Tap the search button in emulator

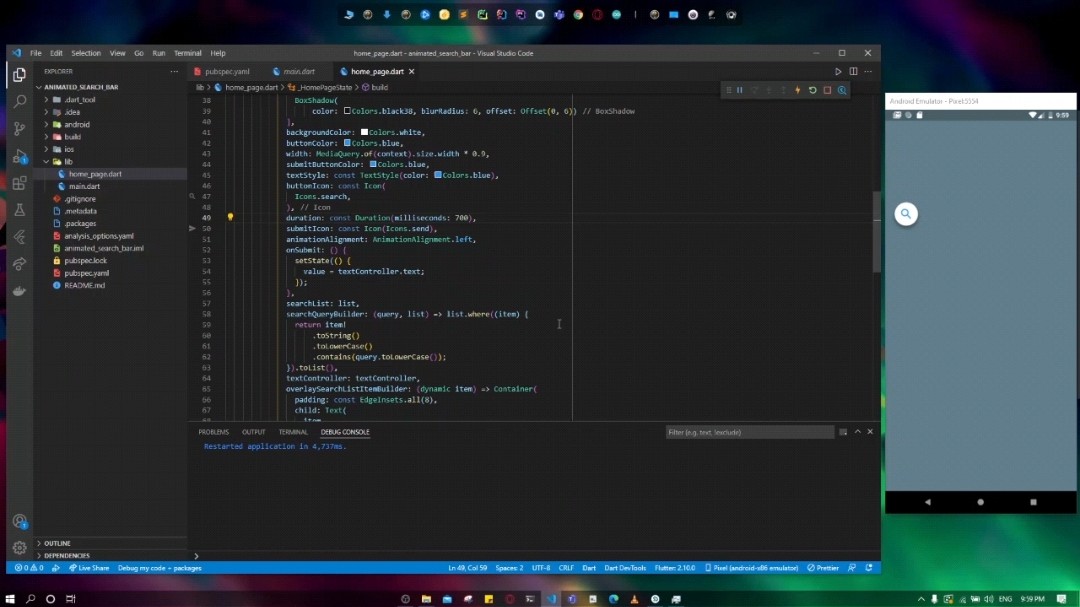tap(906, 214)
